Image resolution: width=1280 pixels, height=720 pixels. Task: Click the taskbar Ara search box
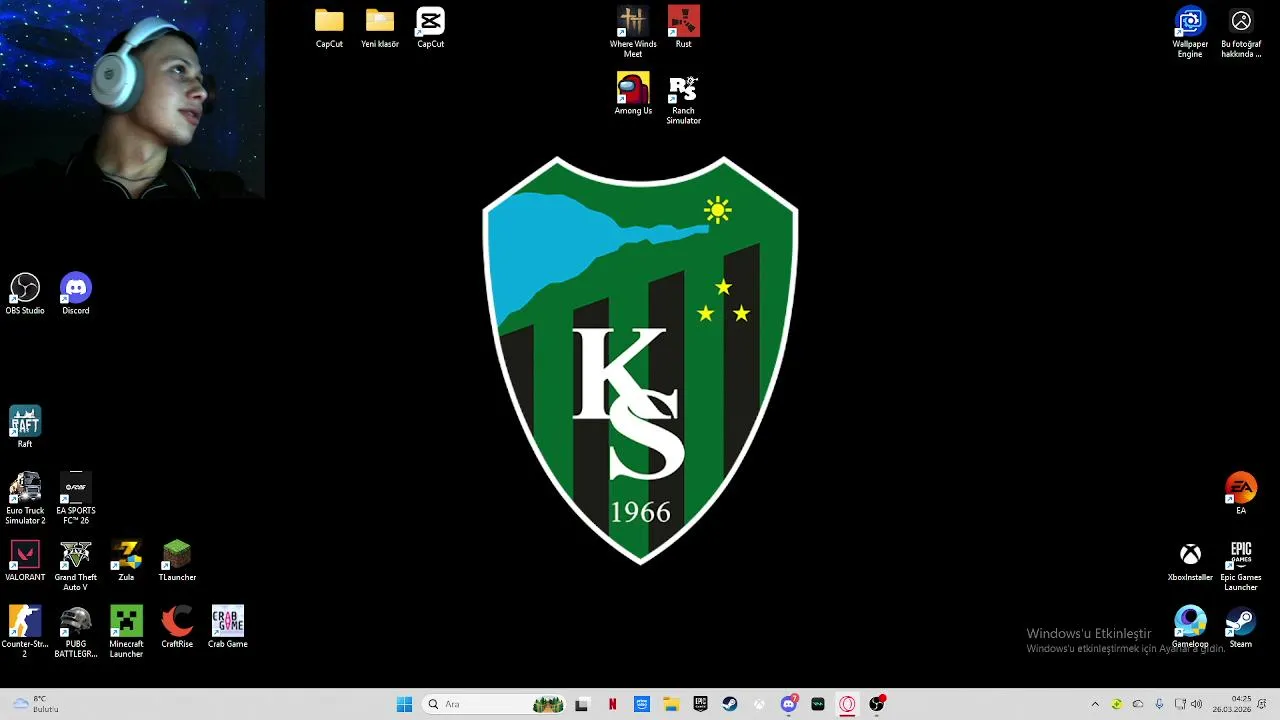pos(494,704)
